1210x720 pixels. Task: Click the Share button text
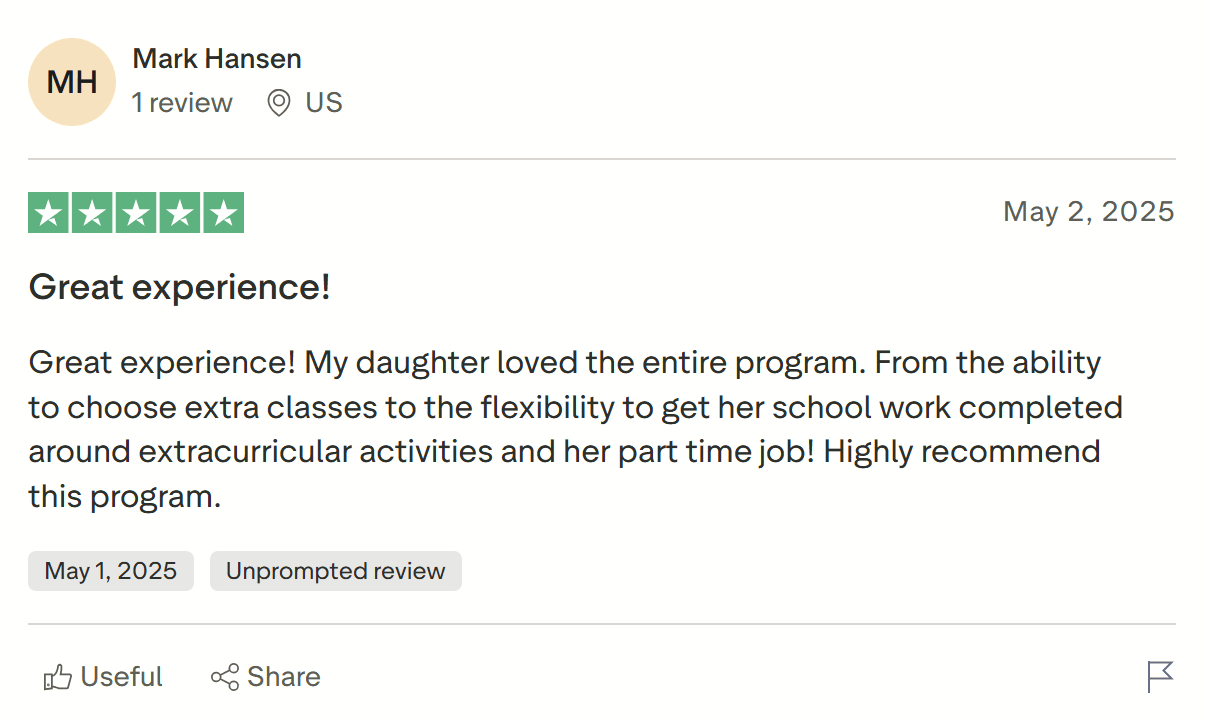281,677
